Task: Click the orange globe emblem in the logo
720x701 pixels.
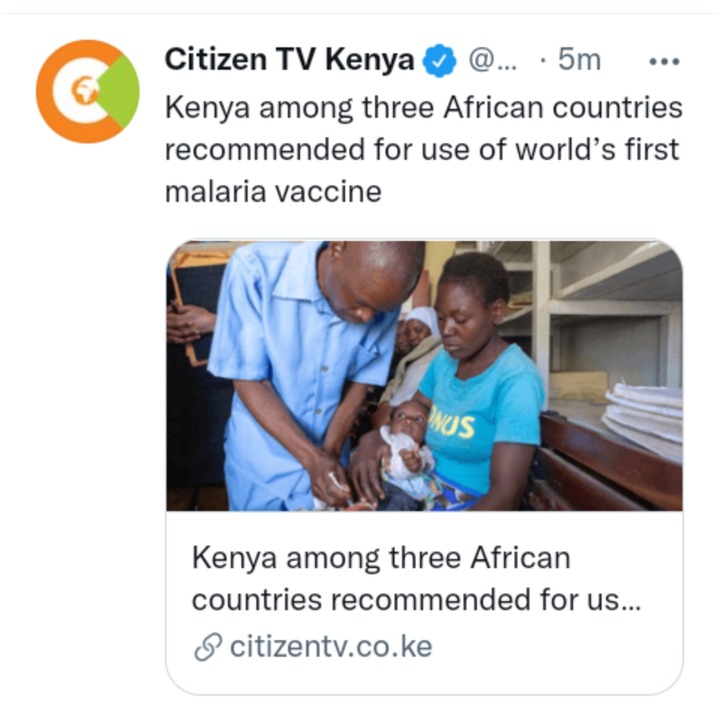Action: click(84, 90)
